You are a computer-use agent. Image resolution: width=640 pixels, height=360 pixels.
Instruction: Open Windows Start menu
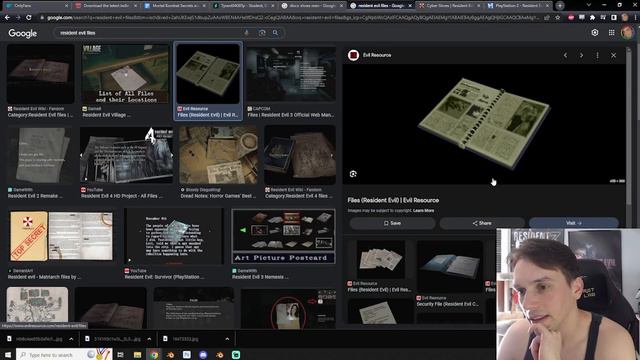coord(7,355)
